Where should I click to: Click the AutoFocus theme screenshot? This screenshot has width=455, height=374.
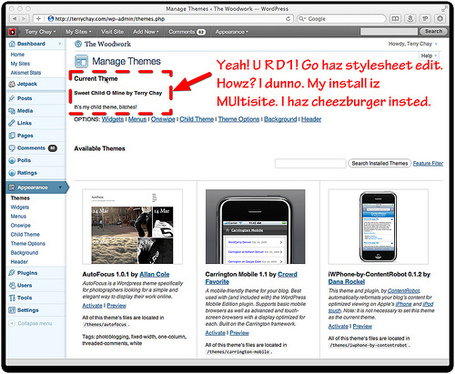132,227
